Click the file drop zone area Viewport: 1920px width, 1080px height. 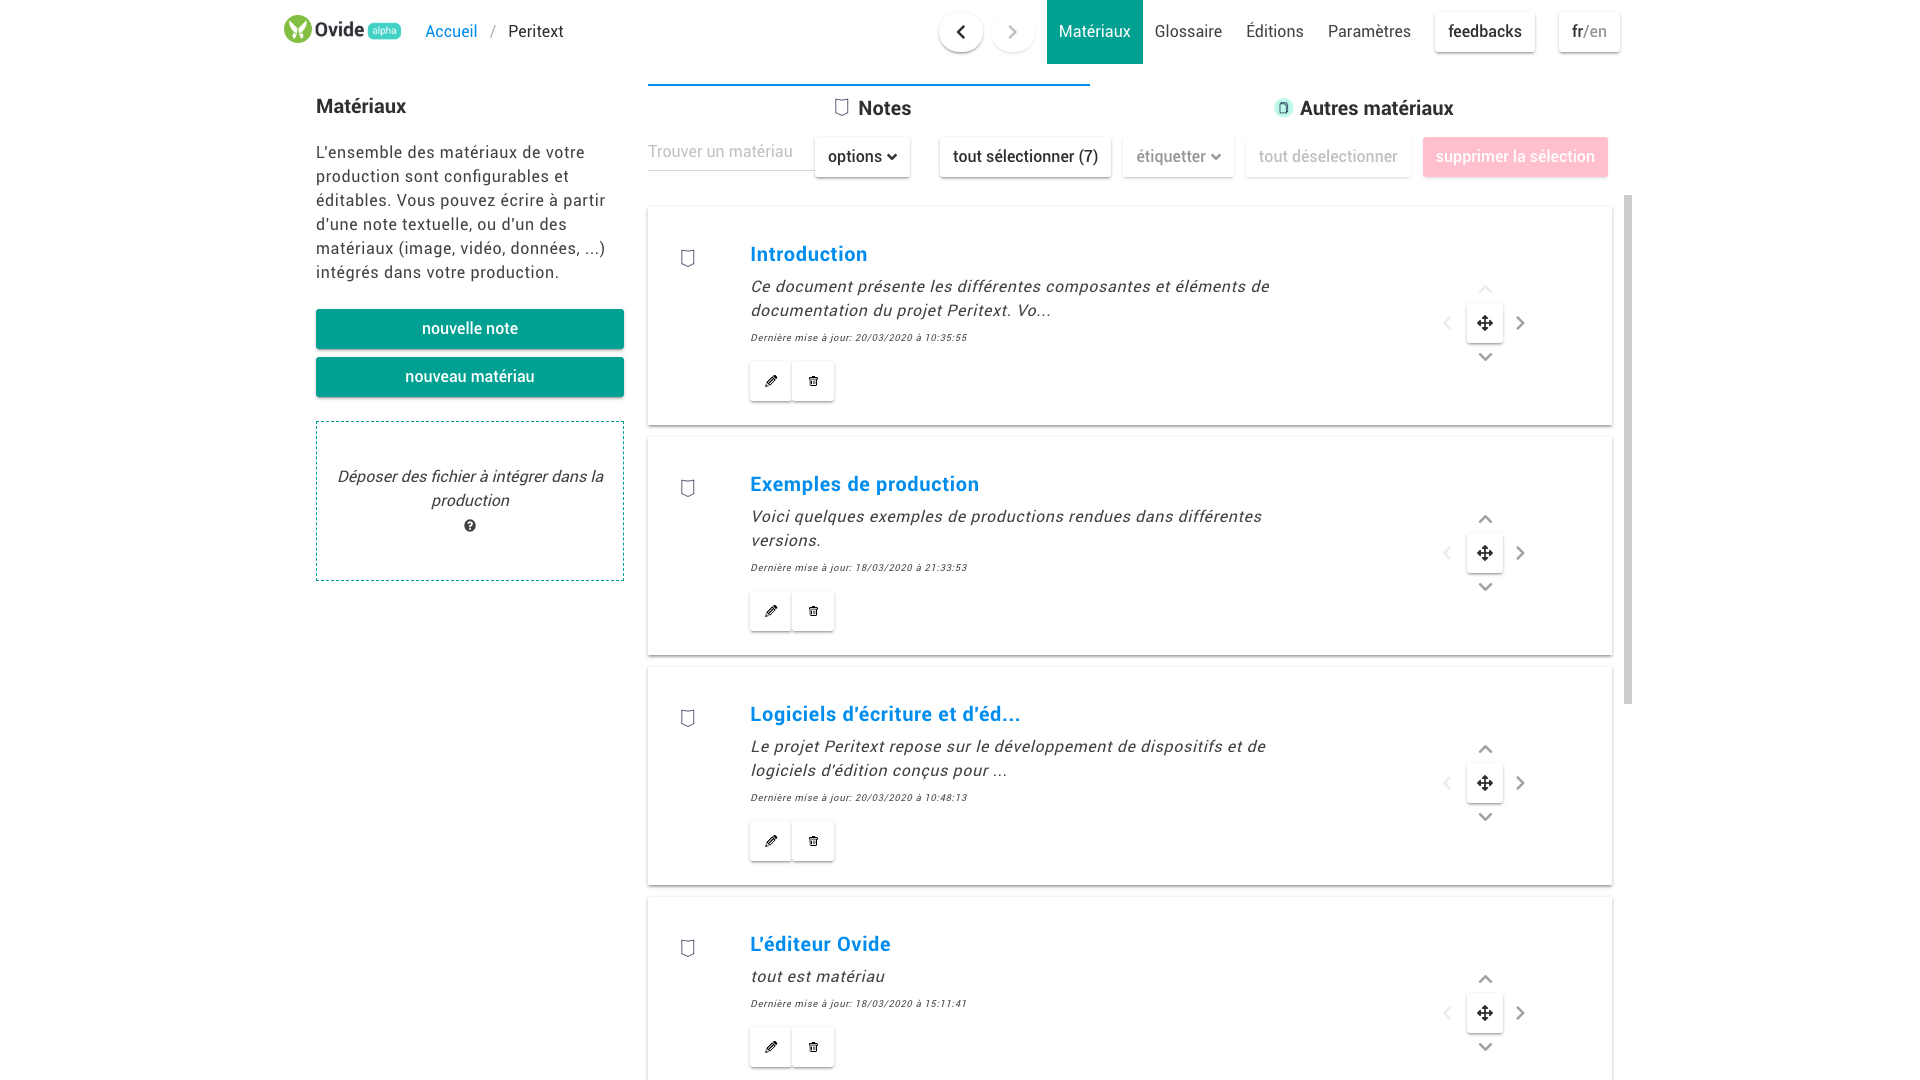[470, 501]
